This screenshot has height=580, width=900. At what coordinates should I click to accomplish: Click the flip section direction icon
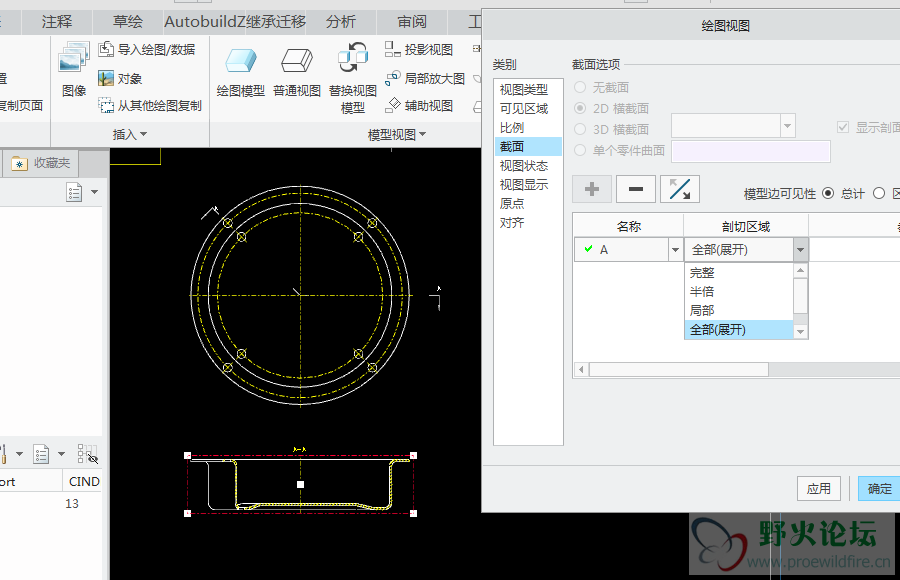tap(680, 189)
